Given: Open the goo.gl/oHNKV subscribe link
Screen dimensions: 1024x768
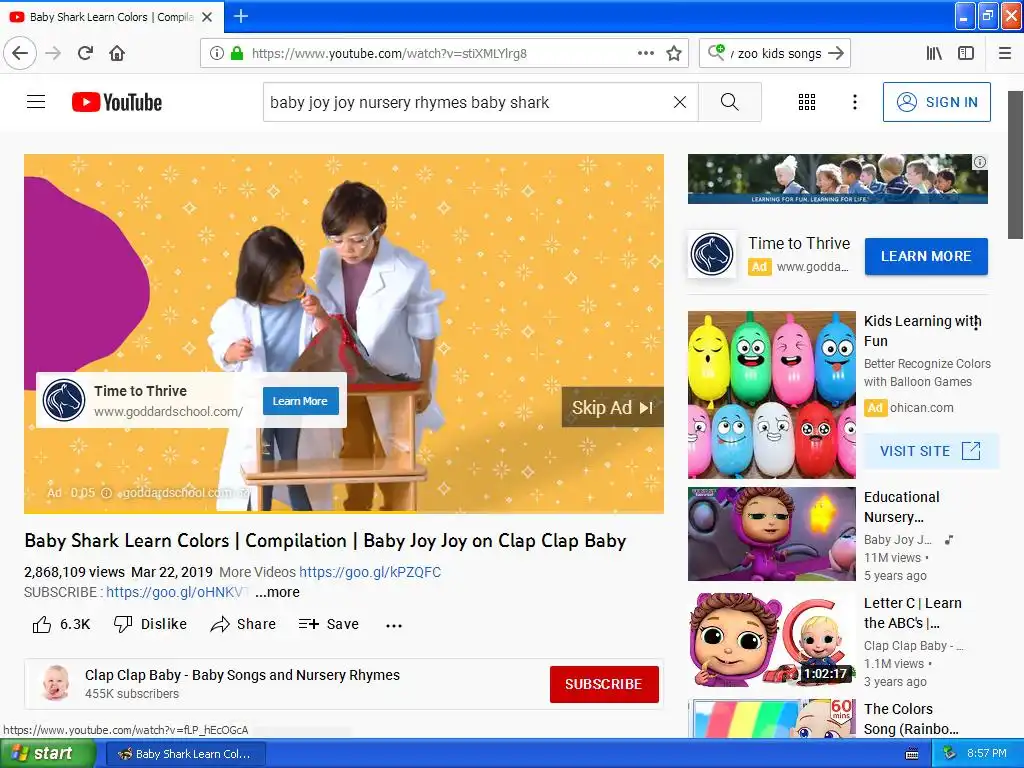Looking at the screenshot, I should (x=178, y=592).
